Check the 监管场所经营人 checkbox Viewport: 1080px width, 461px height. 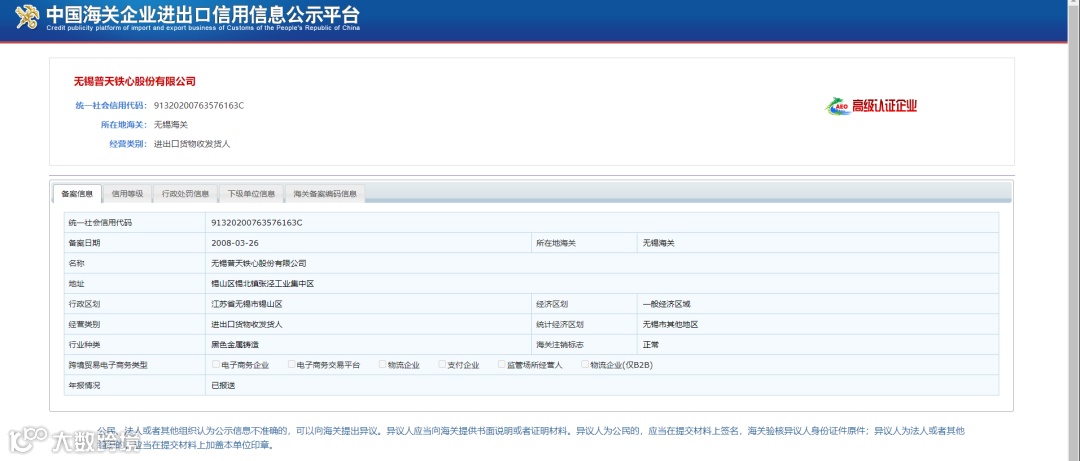[x=502, y=365]
